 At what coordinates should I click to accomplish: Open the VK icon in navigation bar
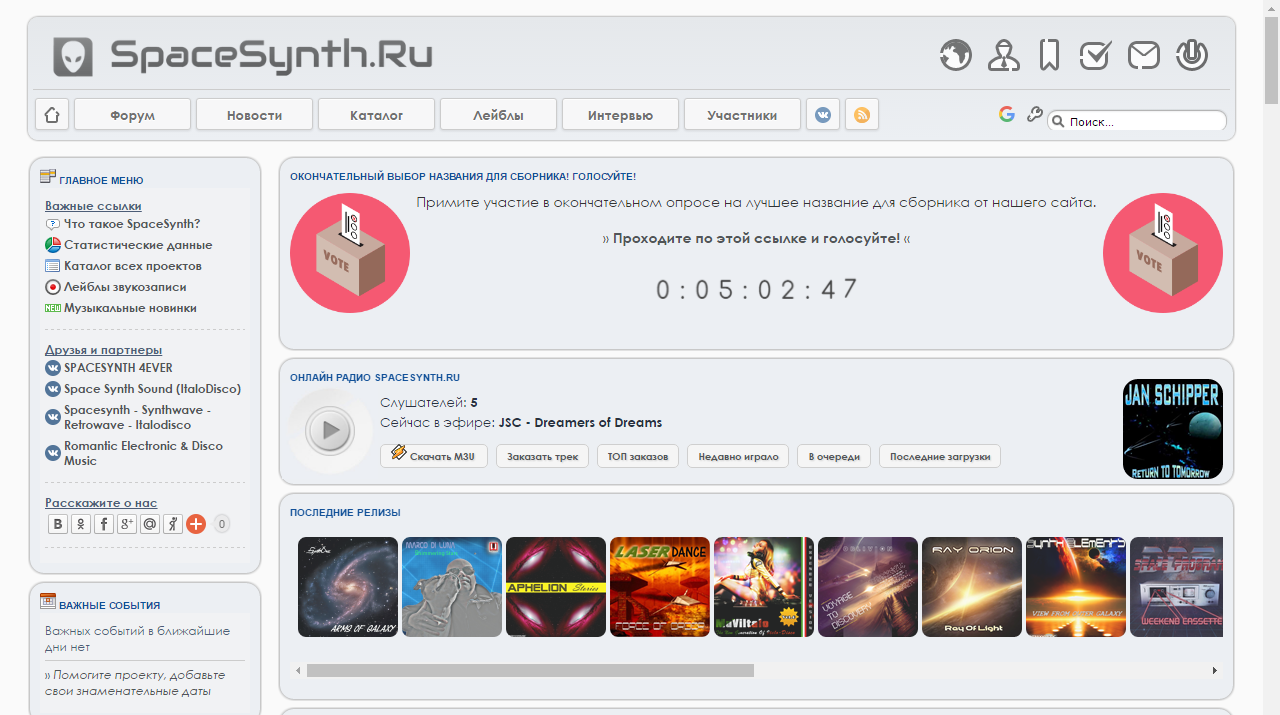823,114
